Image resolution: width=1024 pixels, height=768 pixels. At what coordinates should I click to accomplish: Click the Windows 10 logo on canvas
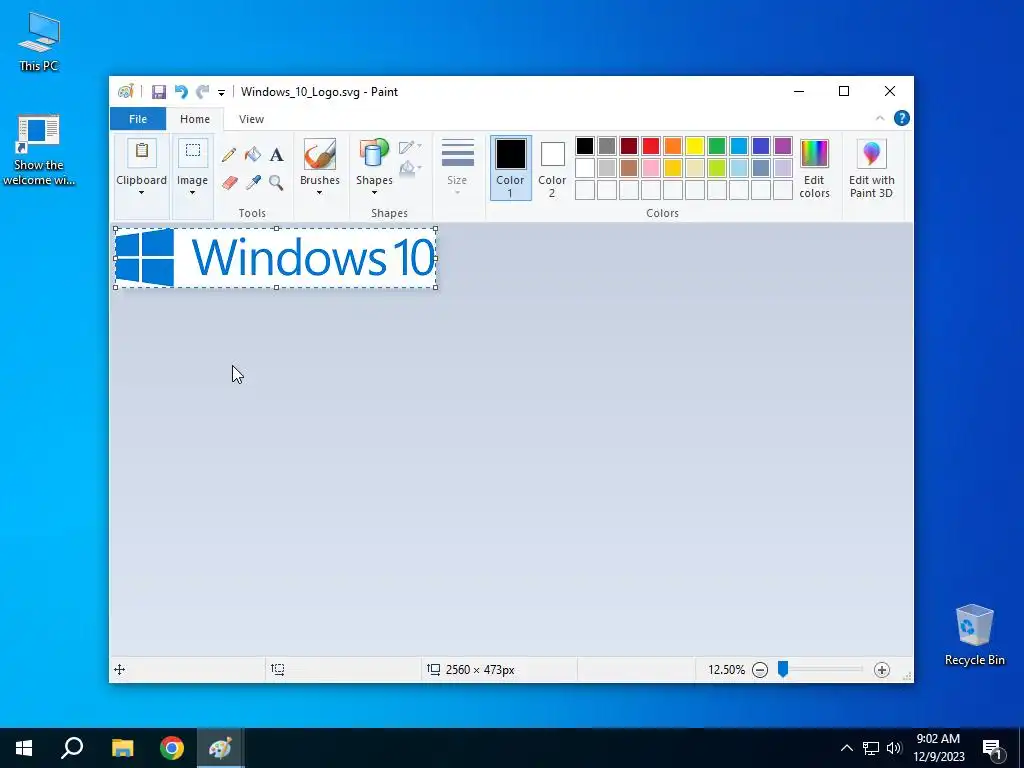pyautogui.click(x=276, y=258)
